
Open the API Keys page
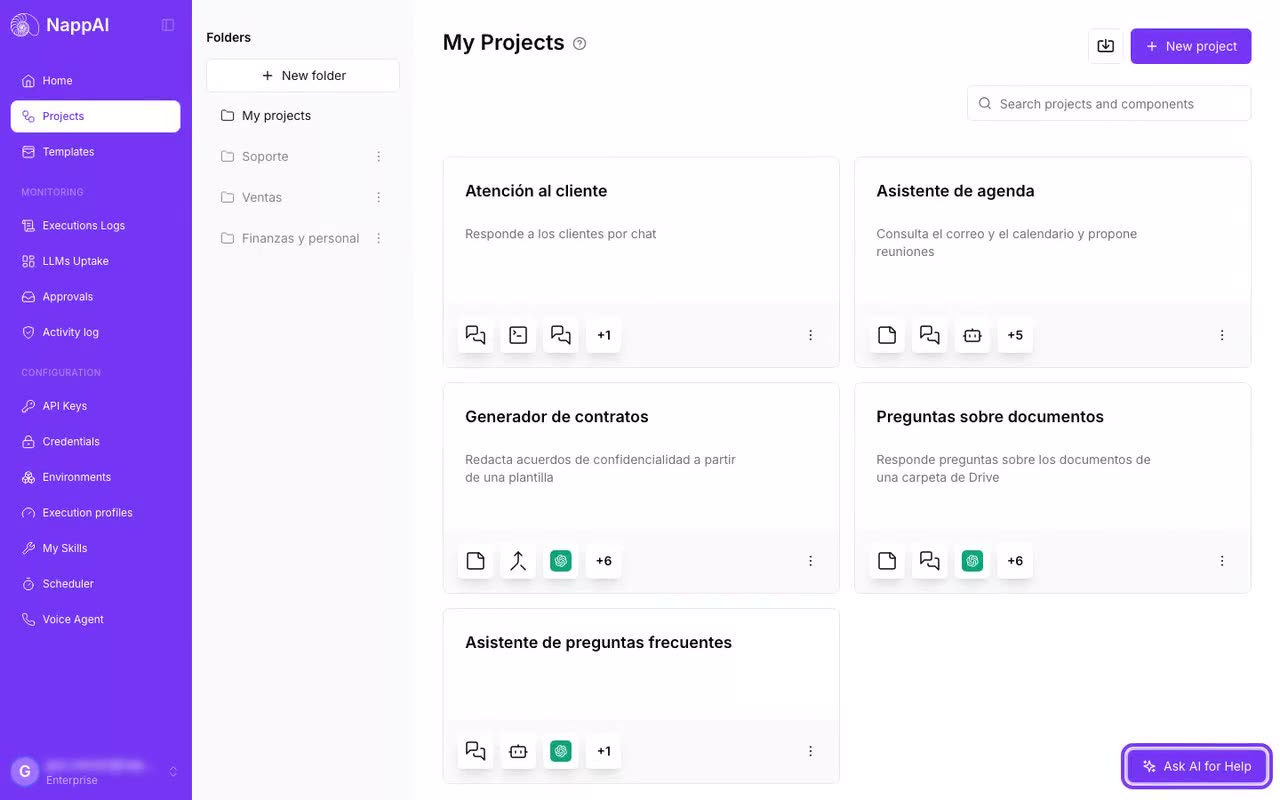click(96, 406)
